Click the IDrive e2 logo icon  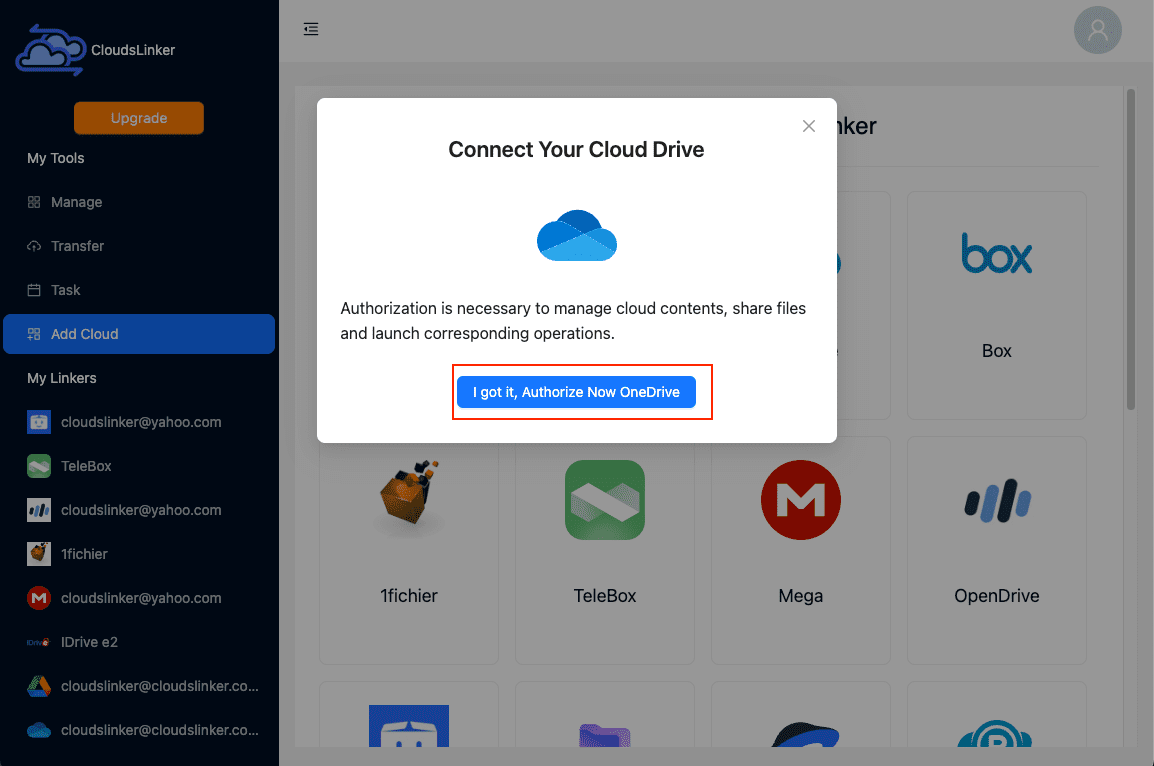coord(39,642)
